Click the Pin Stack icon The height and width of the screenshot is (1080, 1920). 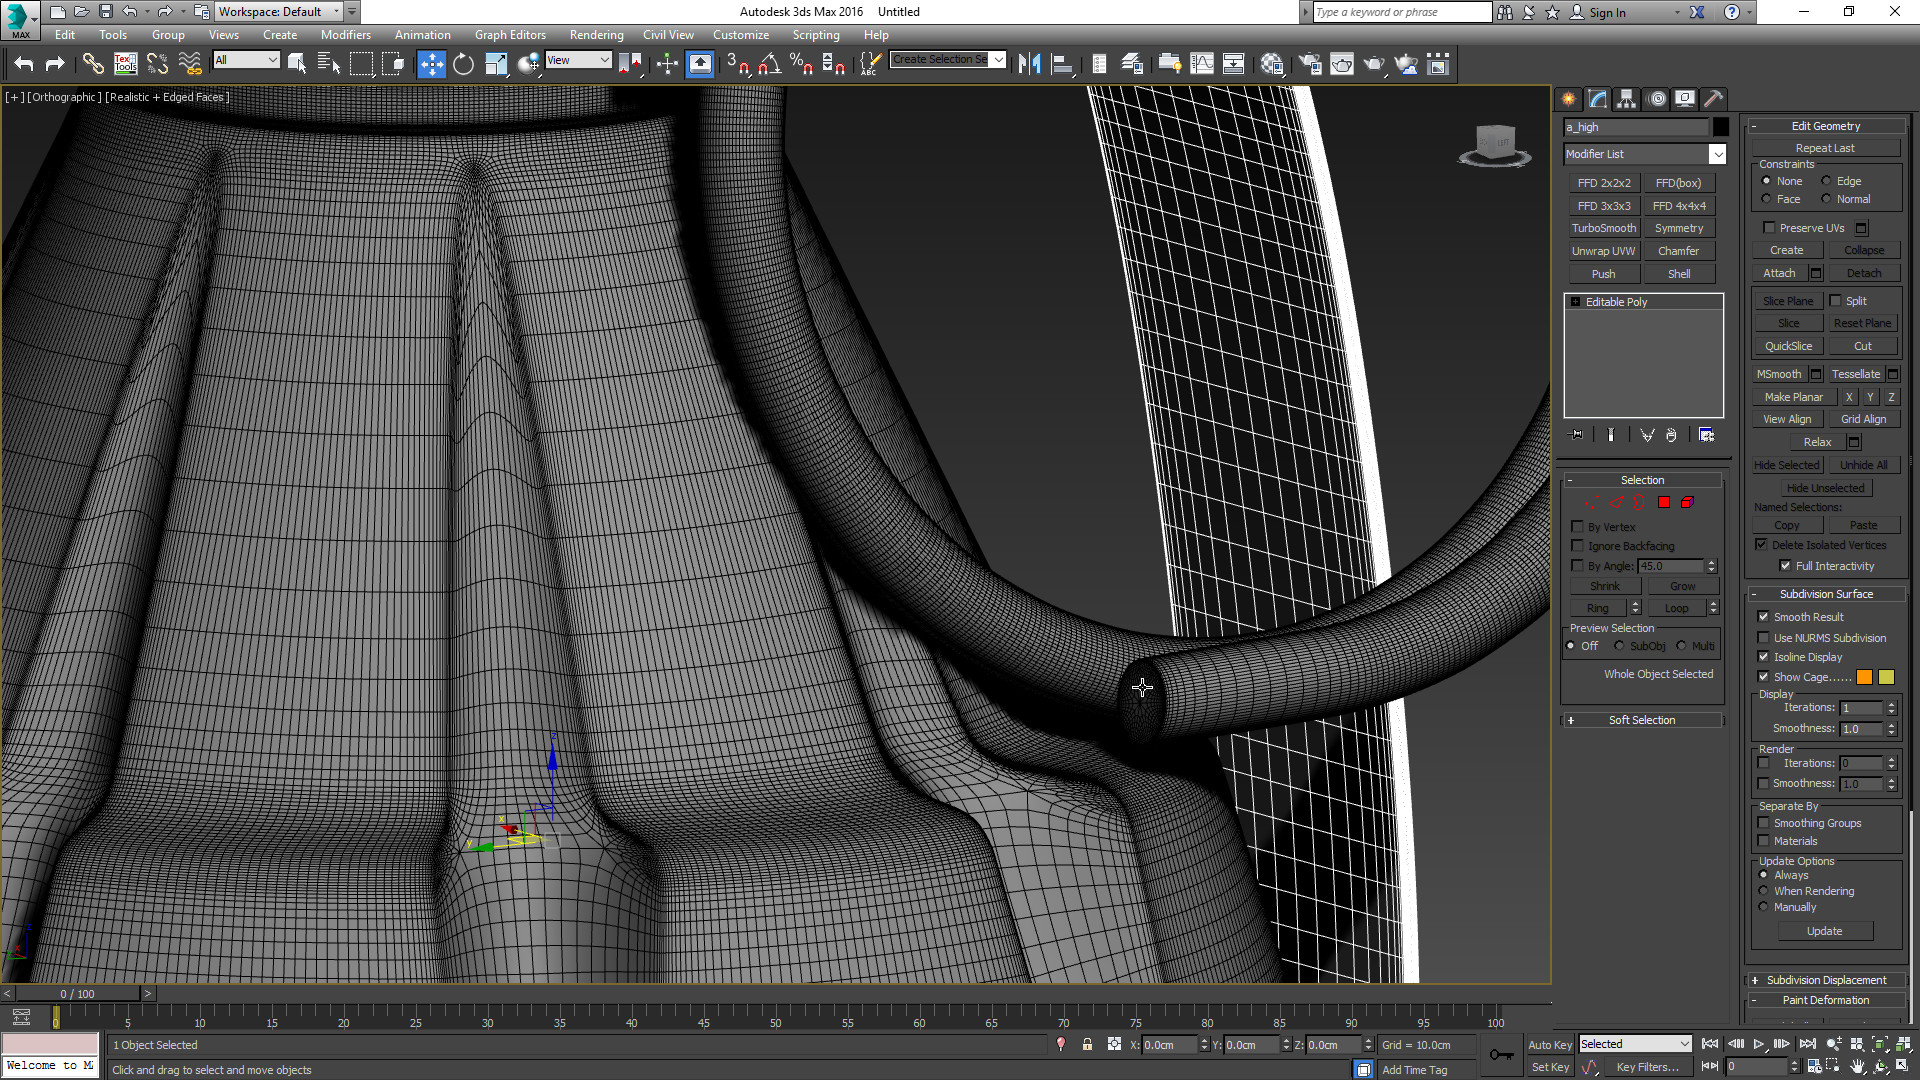point(1577,435)
